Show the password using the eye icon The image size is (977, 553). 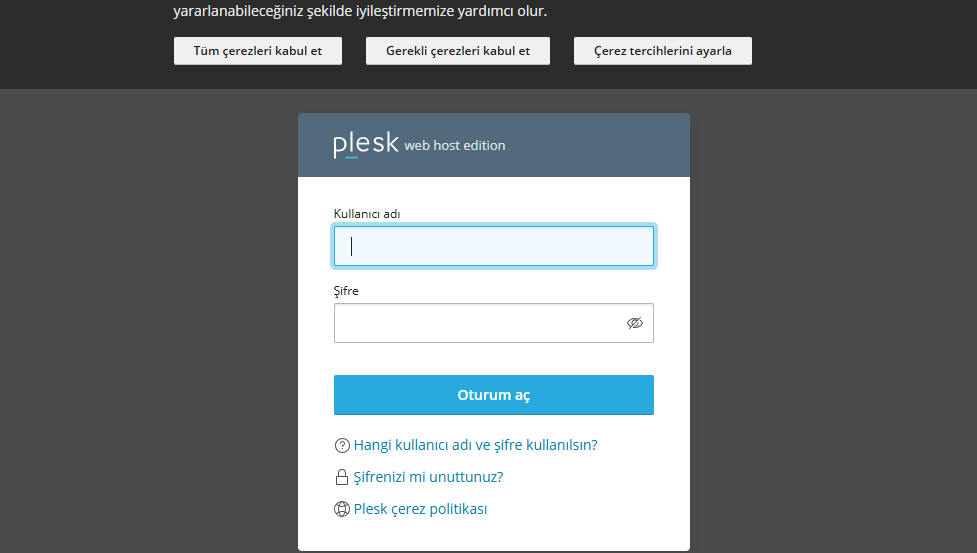point(634,323)
